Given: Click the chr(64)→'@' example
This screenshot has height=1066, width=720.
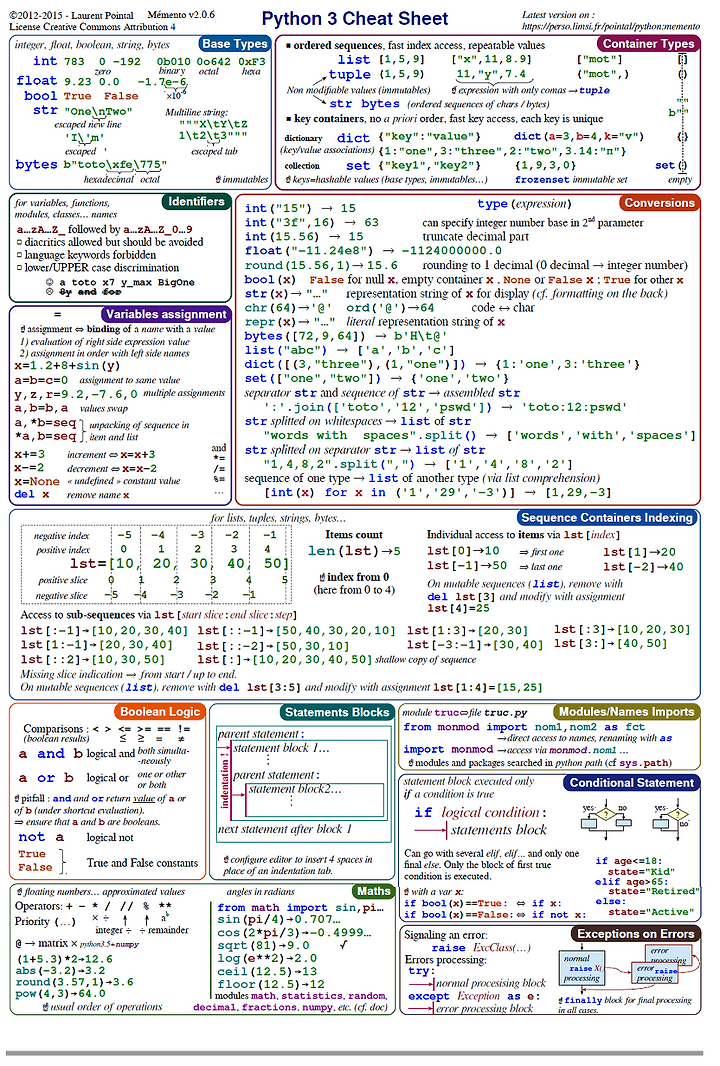Looking at the screenshot, I should 288,307.
